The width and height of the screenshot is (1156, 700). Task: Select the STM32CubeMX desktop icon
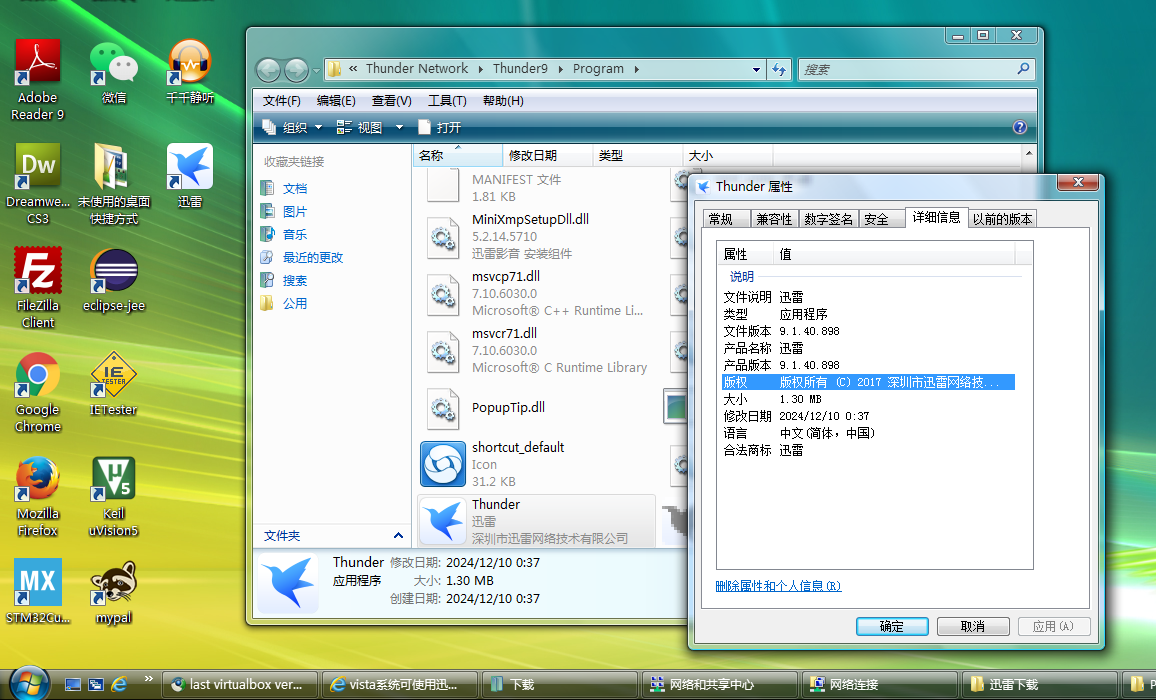[x=38, y=592]
